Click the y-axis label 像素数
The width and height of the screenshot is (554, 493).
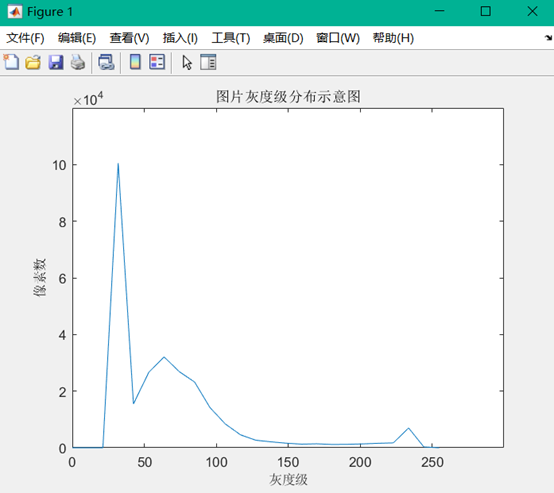click(40, 278)
